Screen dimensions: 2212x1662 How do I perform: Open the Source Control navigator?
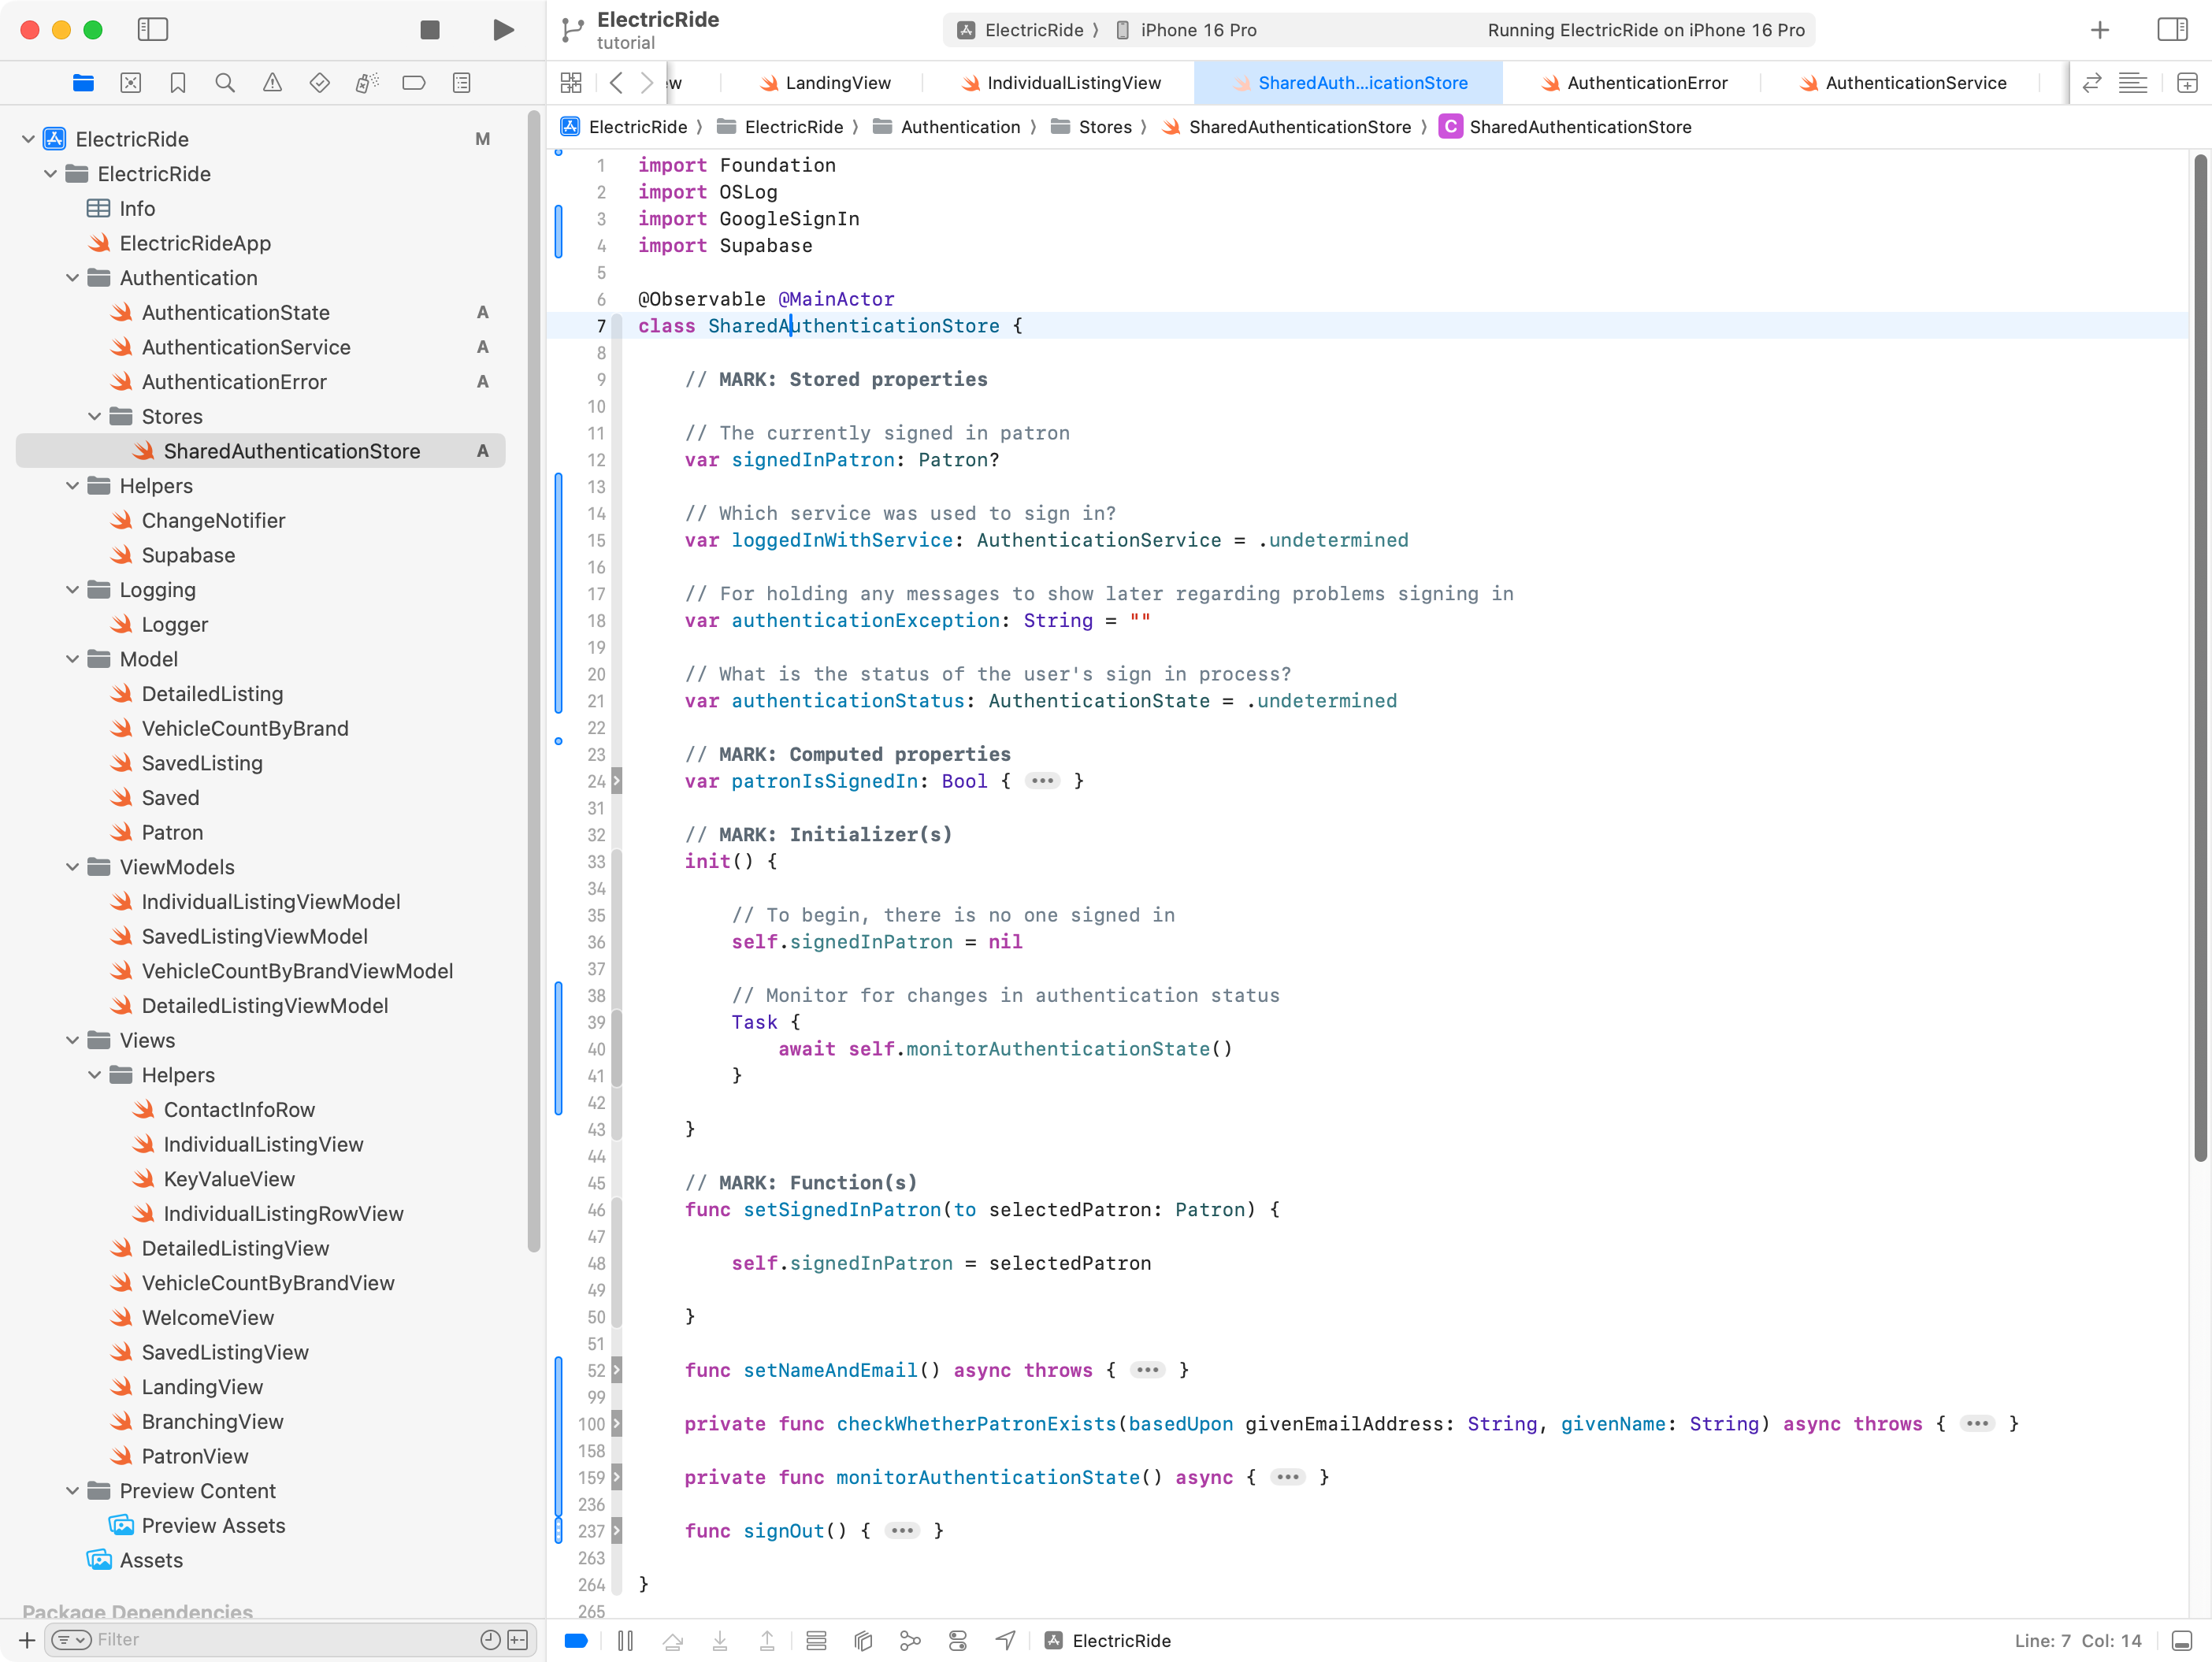[x=131, y=83]
